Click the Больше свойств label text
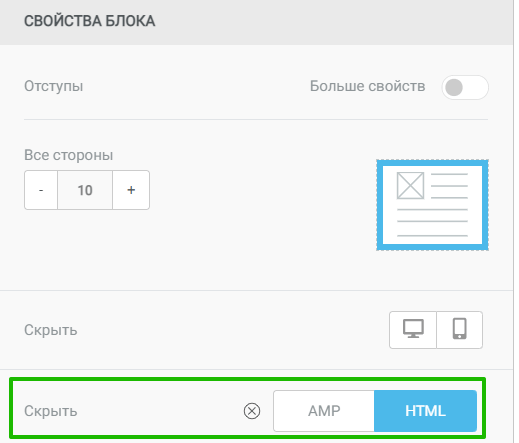The image size is (519, 443). tap(367, 86)
